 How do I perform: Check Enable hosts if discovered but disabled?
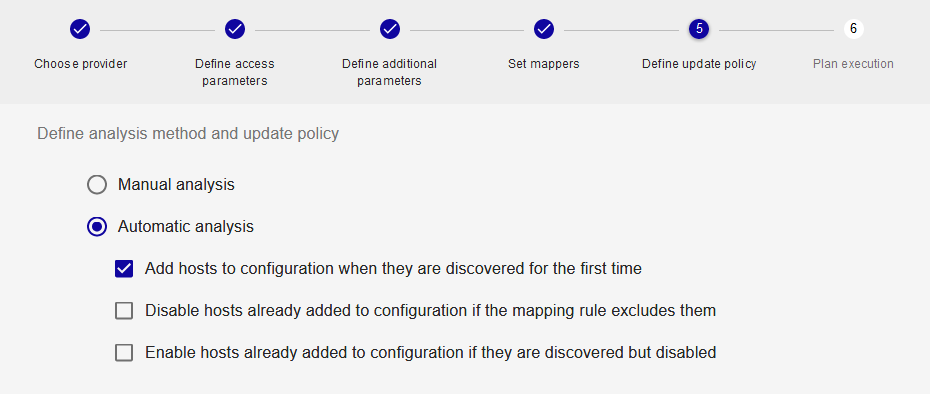(124, 353)
